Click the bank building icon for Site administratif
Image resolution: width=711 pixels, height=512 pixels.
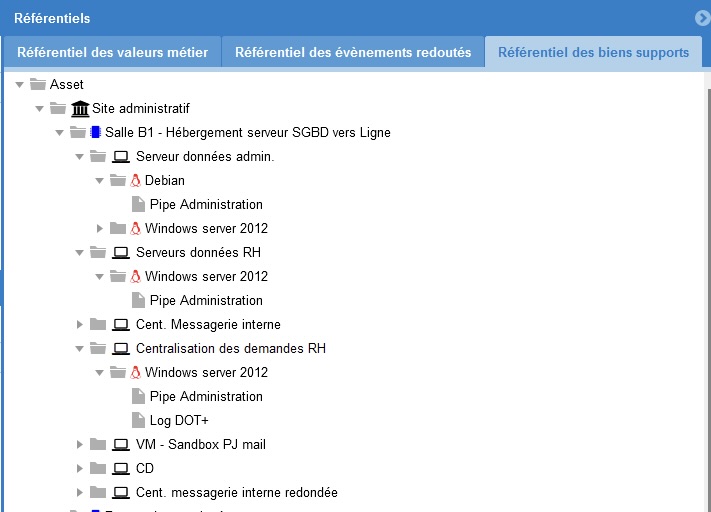pyautogui.click(x=80, y=108)
